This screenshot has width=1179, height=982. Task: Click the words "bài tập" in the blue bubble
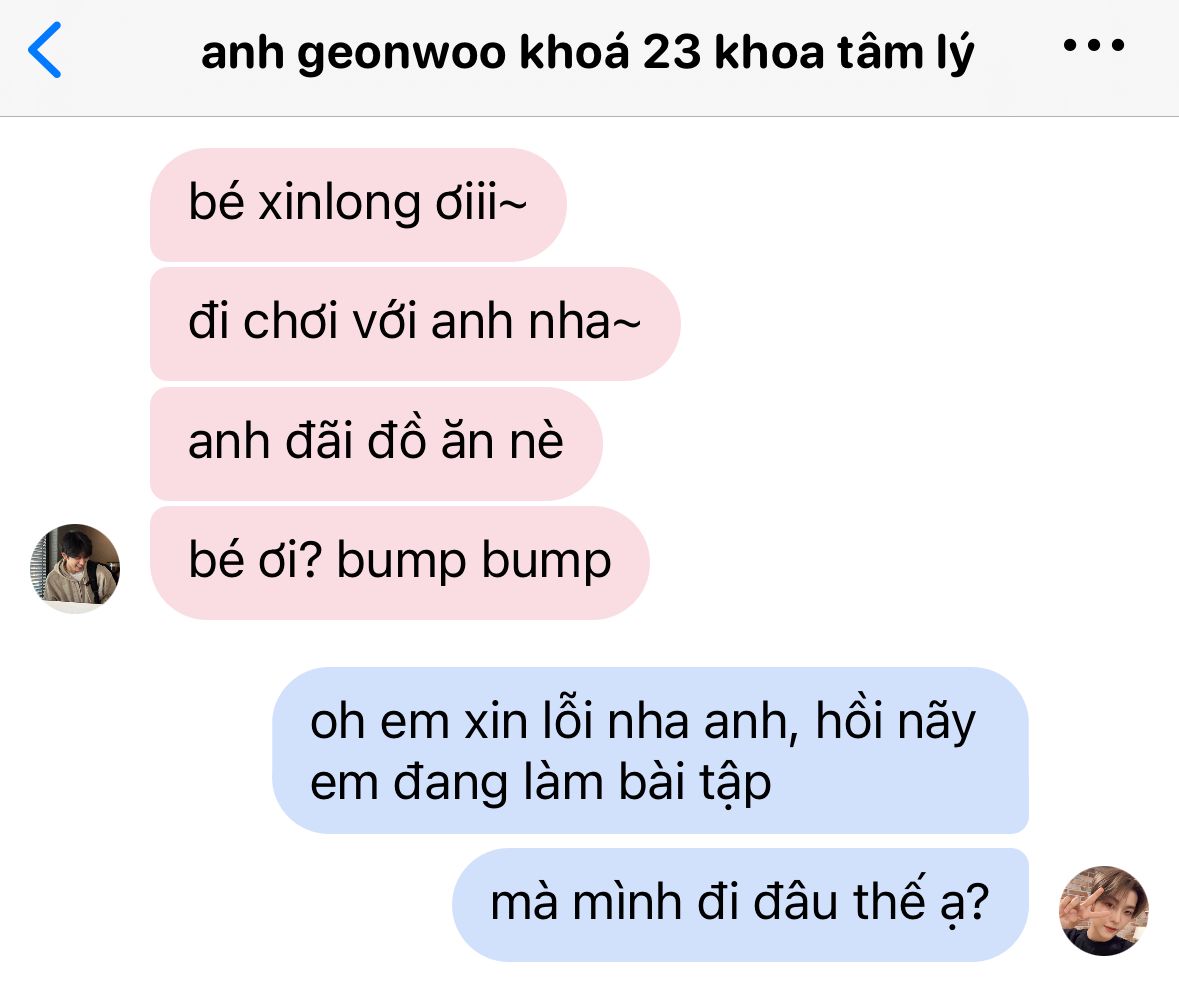[696, 783]
